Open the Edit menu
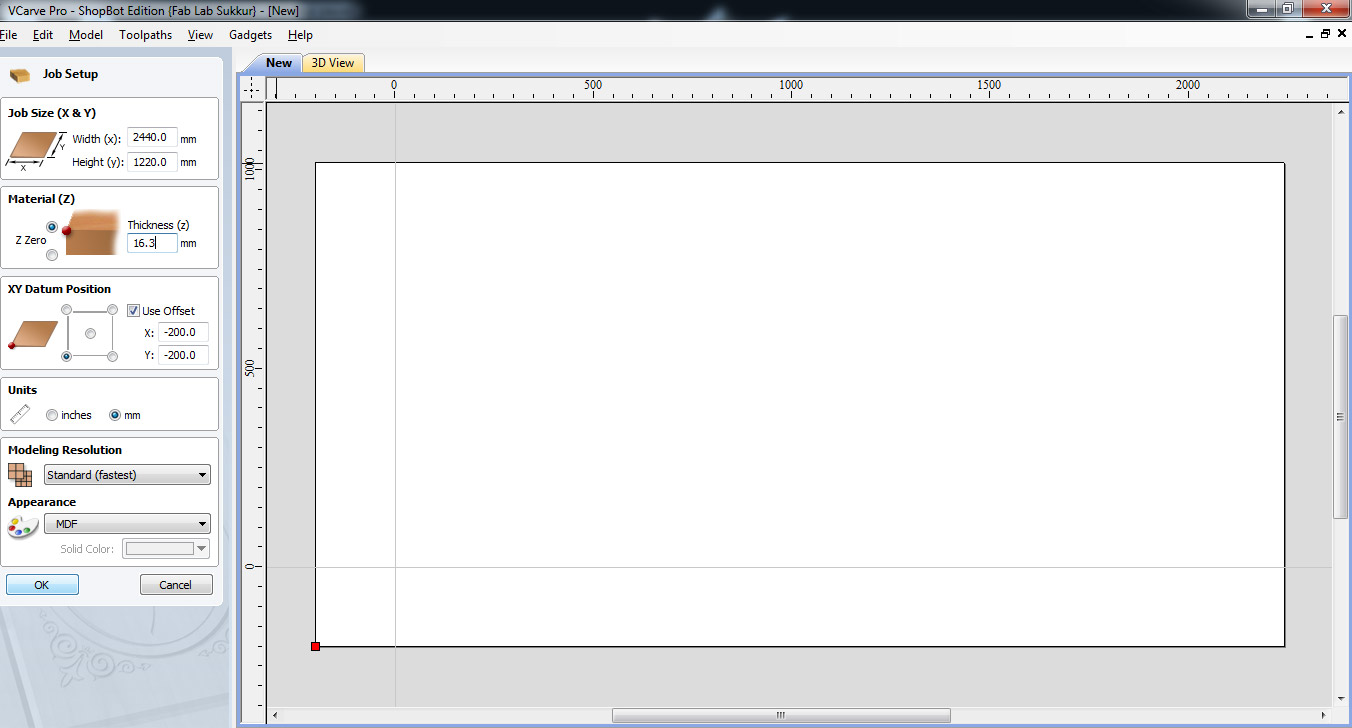Viewport: 1352px width, 728px height. coord(43,35)
